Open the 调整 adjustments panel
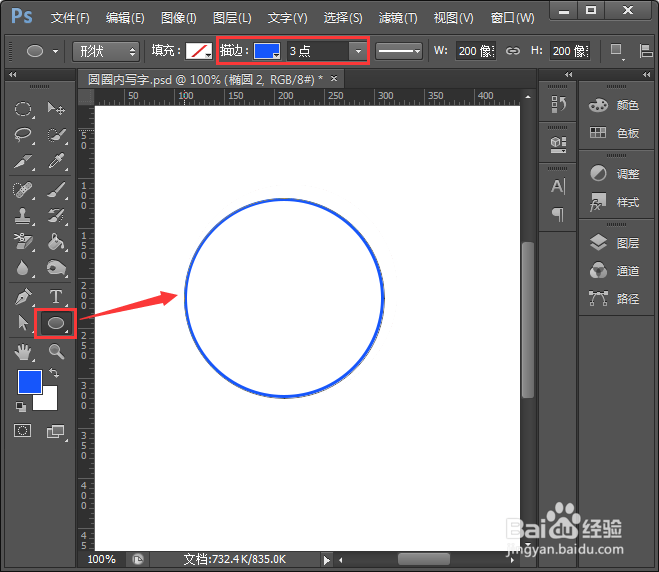 tap(614, 174)
